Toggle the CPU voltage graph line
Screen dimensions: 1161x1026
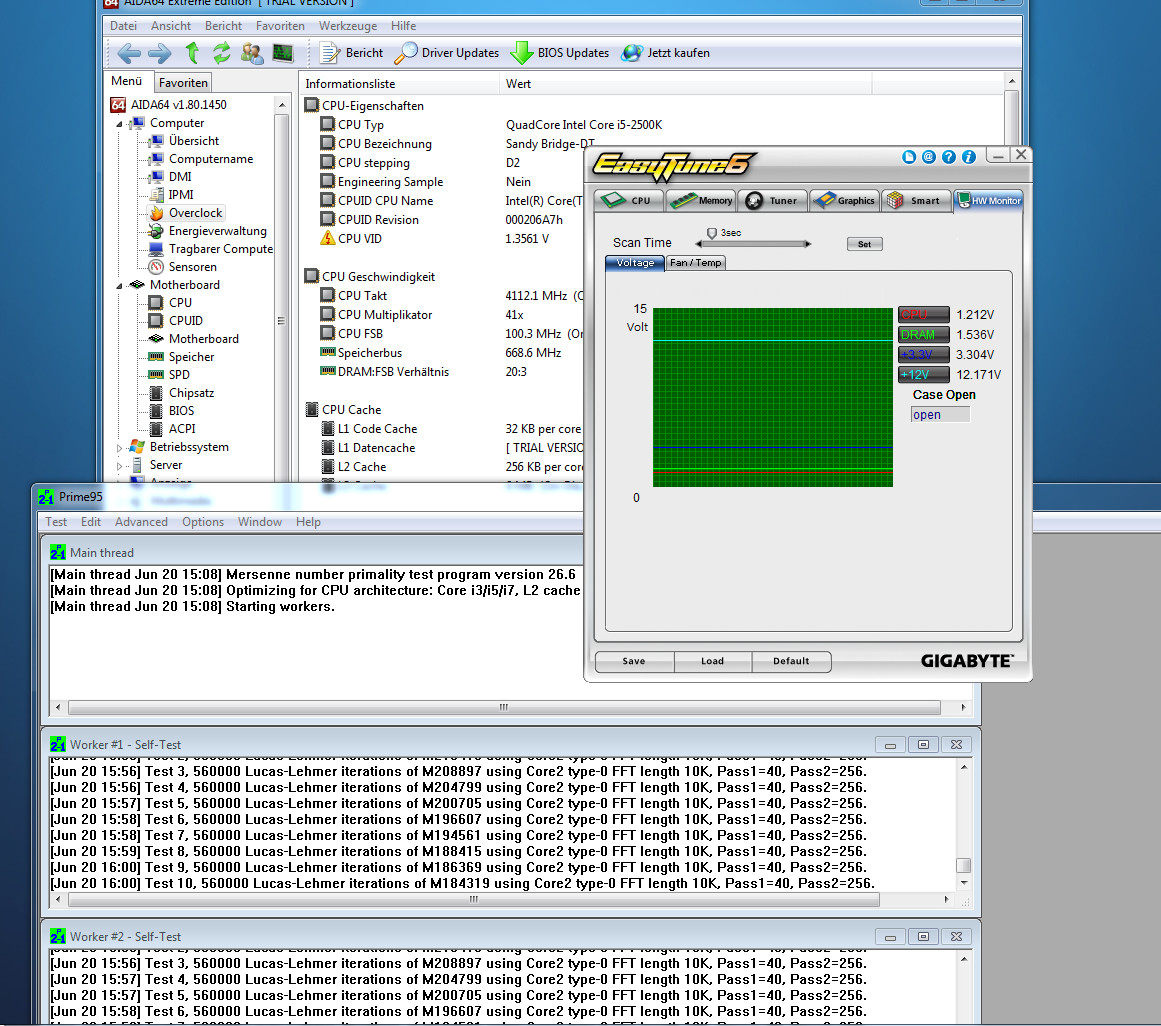[x=923, y=315]
